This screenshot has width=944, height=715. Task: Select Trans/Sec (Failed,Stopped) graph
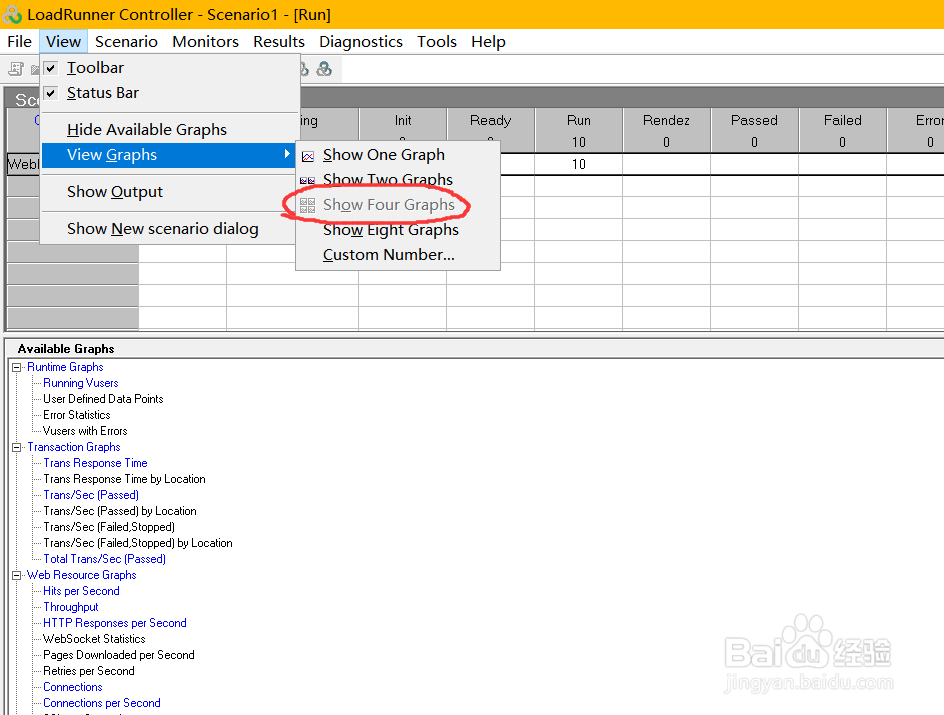coord(109,527)
